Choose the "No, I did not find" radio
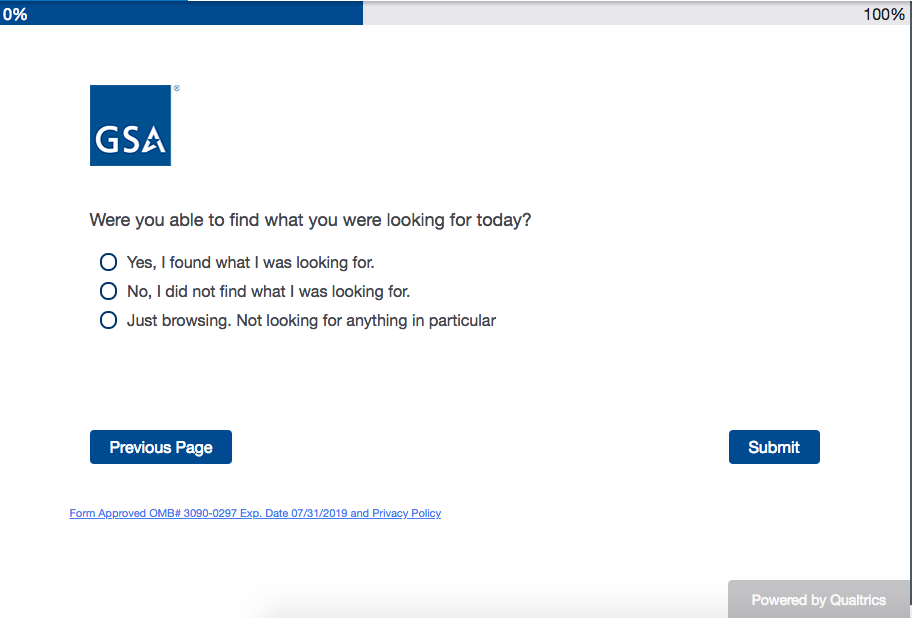 (108, 291)
